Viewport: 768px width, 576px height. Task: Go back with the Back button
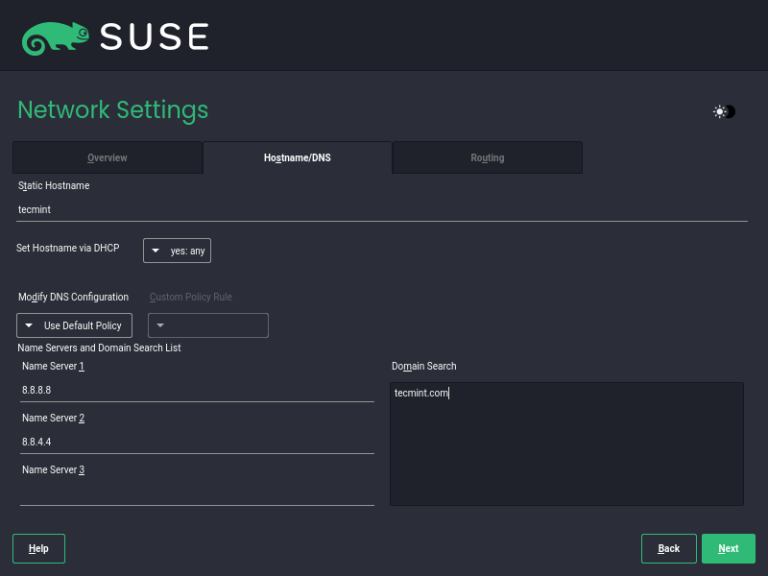click(668, 548)
